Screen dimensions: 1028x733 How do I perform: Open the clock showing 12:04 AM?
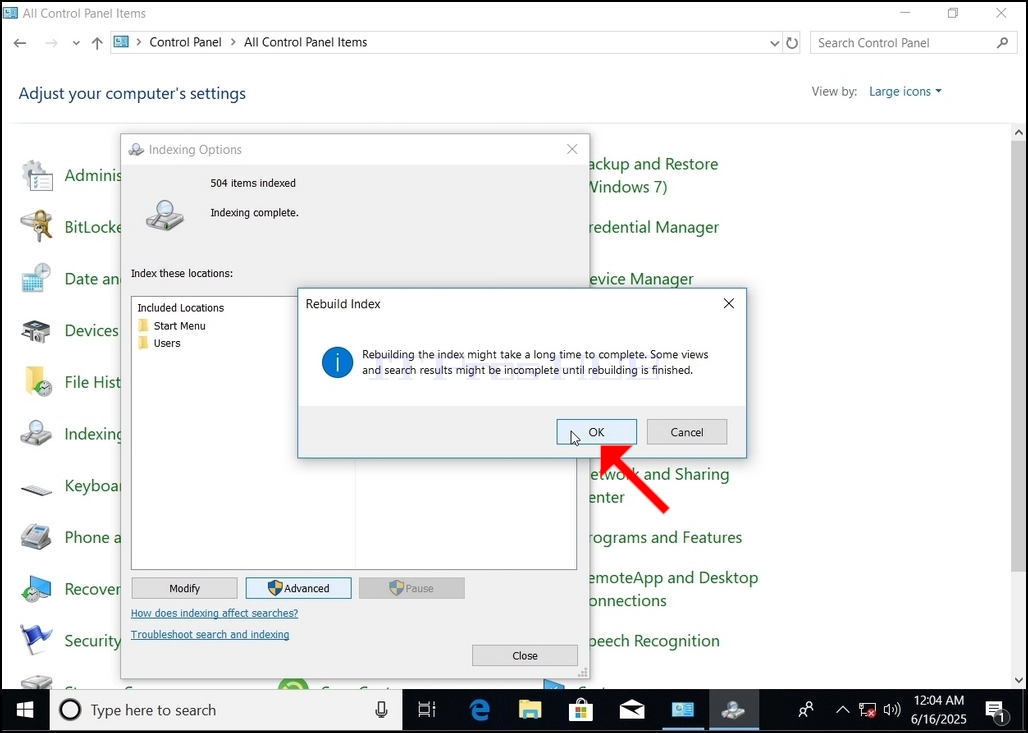click(x=939, y=710)
